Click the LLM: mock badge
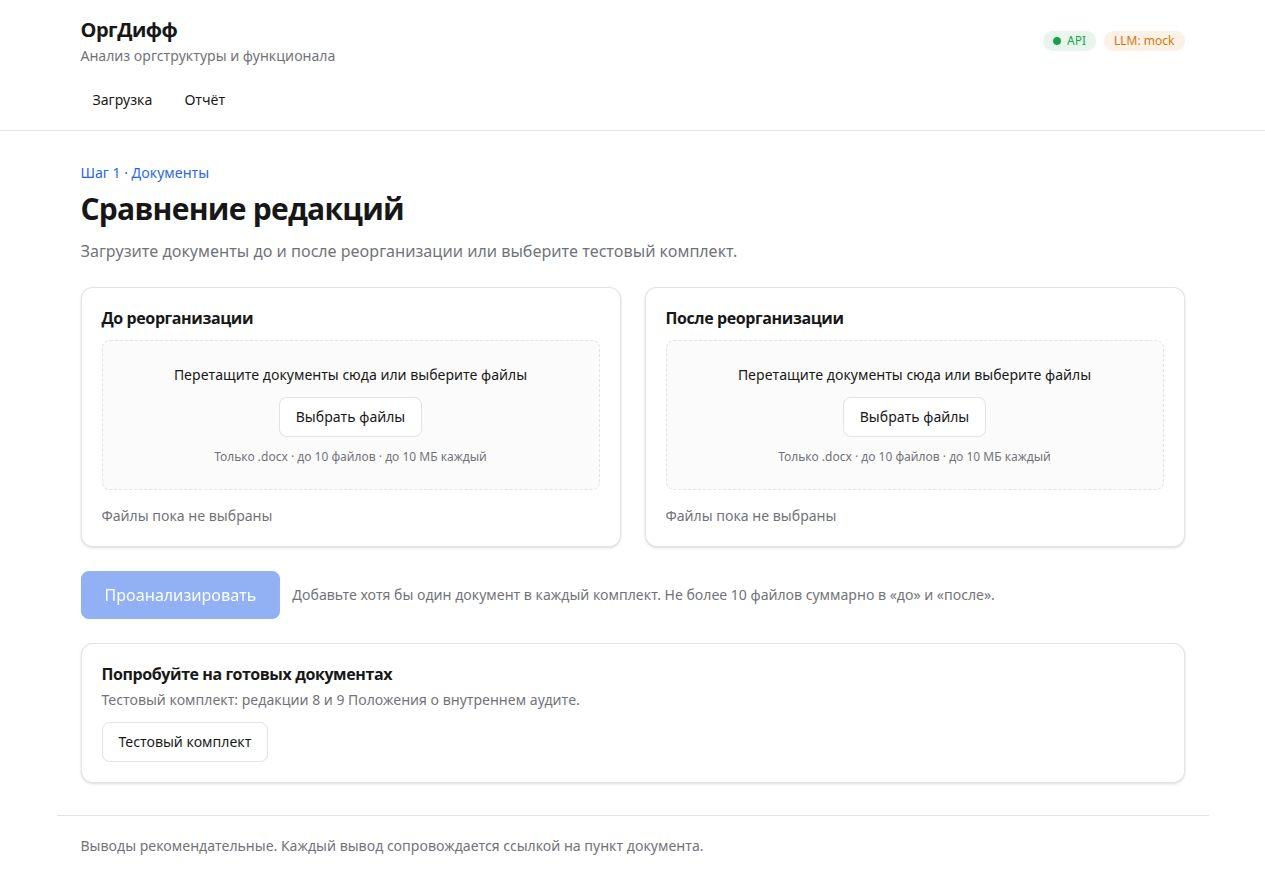 [1144, 41]
